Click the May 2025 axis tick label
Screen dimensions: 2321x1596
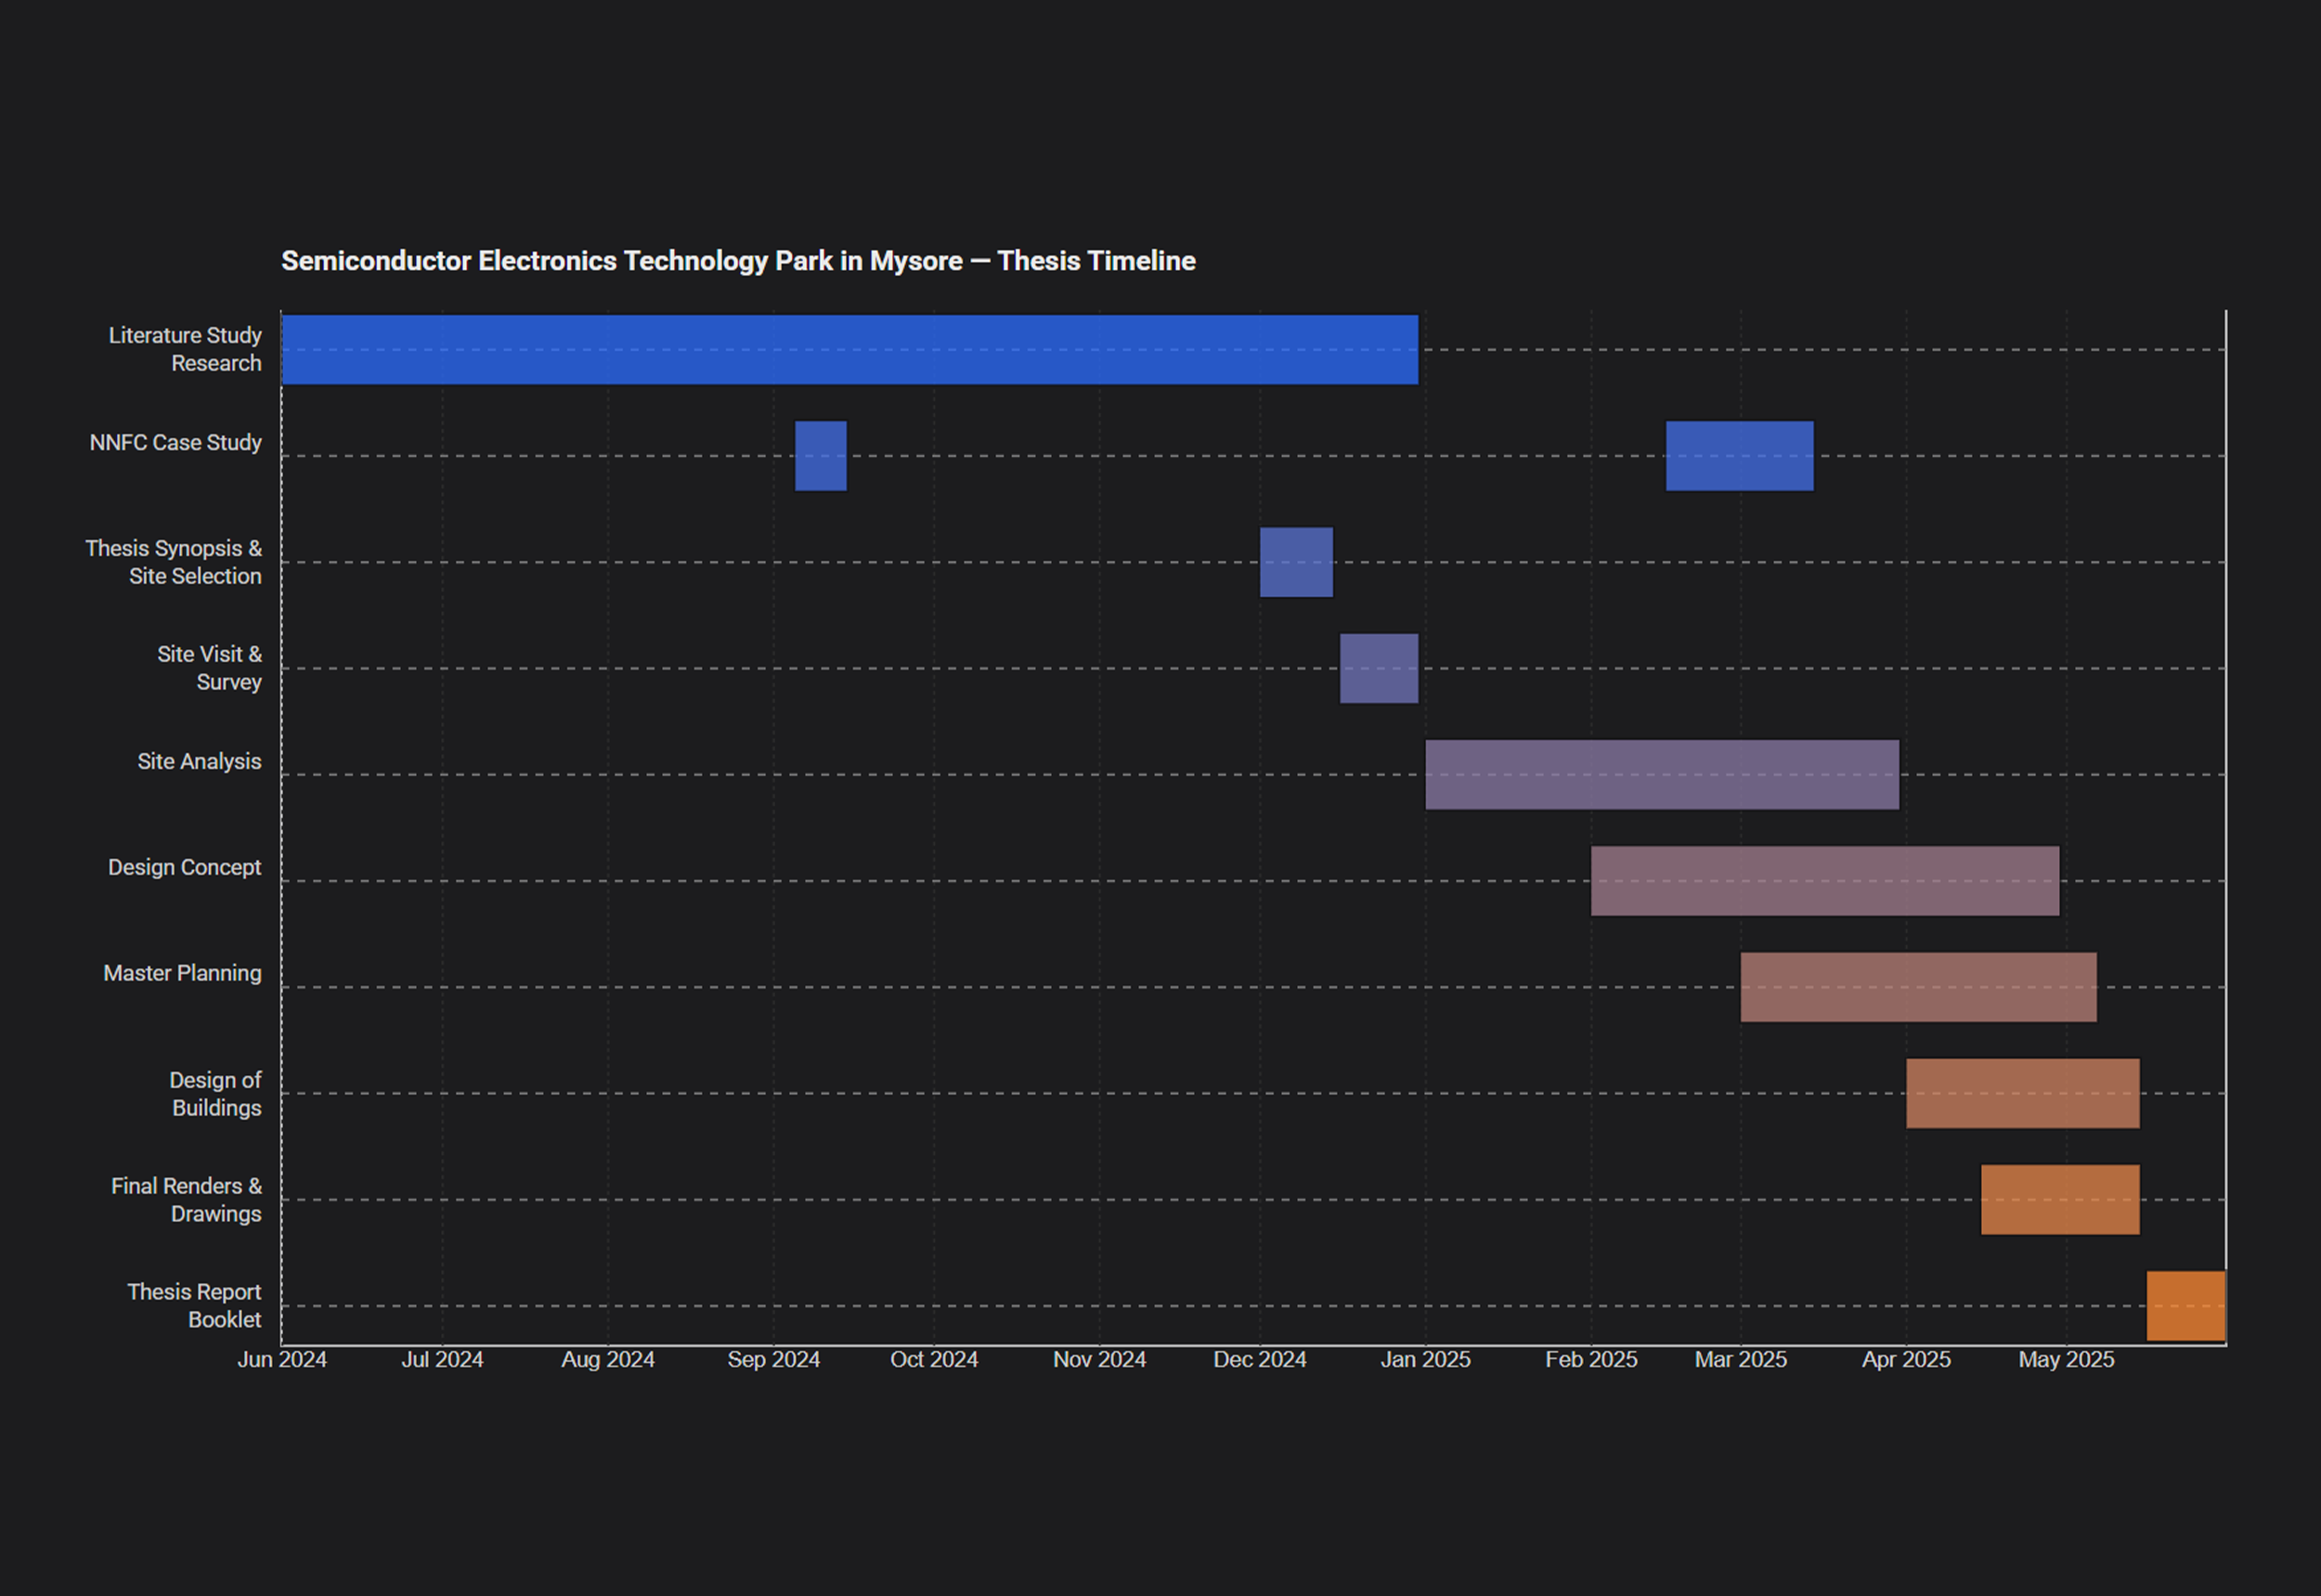tap(2067, 1360)
